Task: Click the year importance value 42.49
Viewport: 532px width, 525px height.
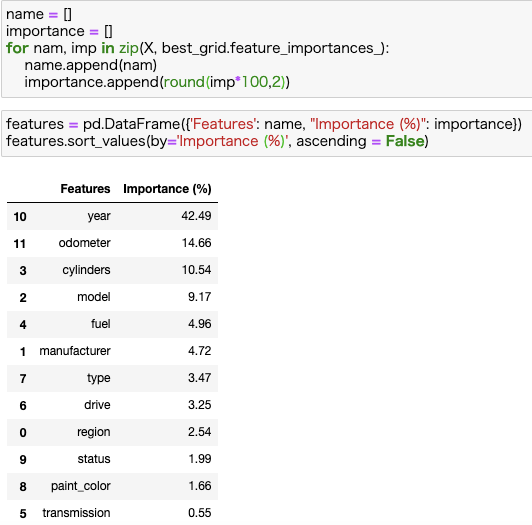Action: (196, 216)
